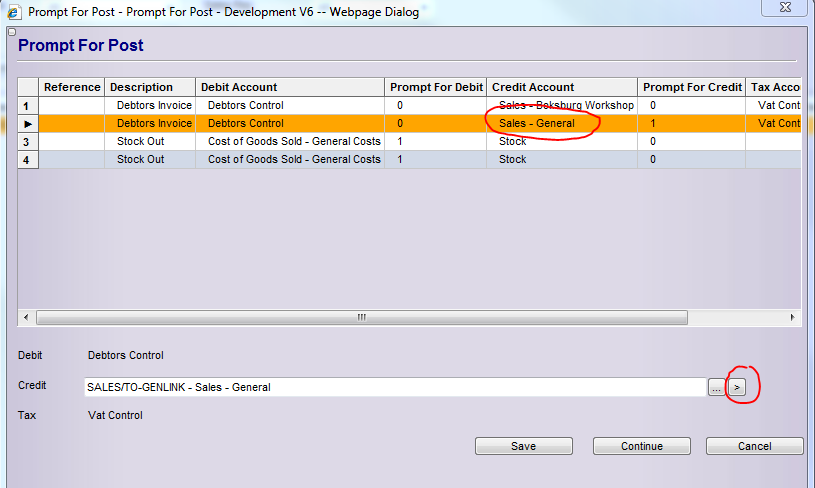The image size is (815, 488).
Task: Select row 1 using its row header
Action: tap(28, 105)
